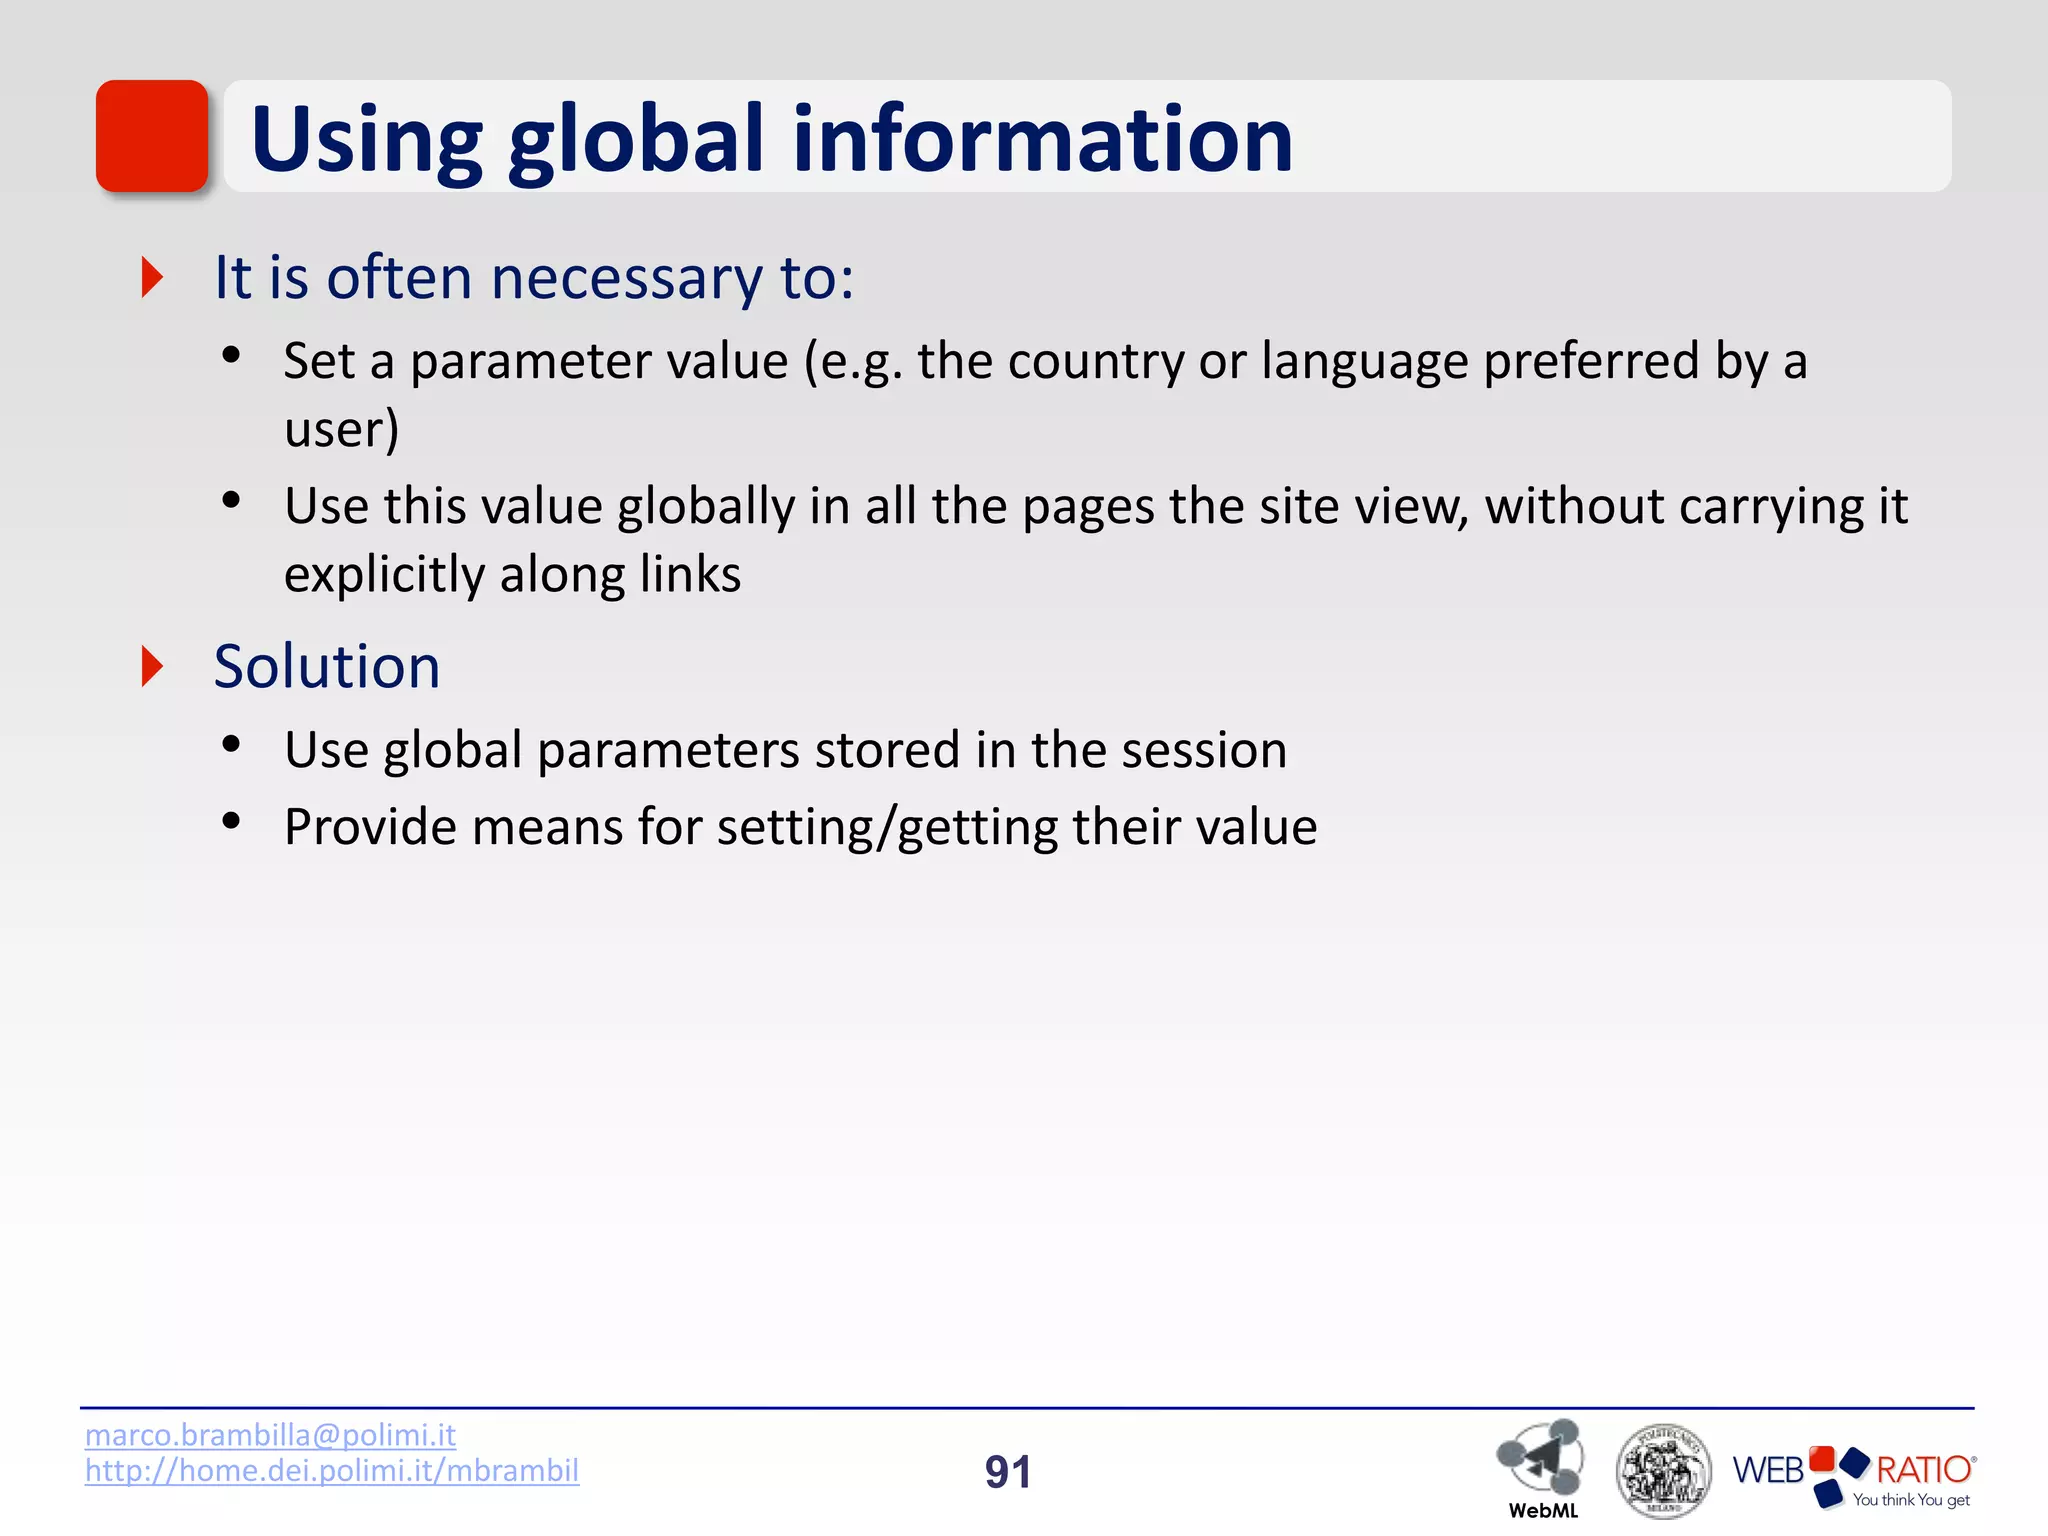This screenshot has height=1536, width=2048.
Task: Click the slide number 91
Action: click(x=1008, y=1472)
